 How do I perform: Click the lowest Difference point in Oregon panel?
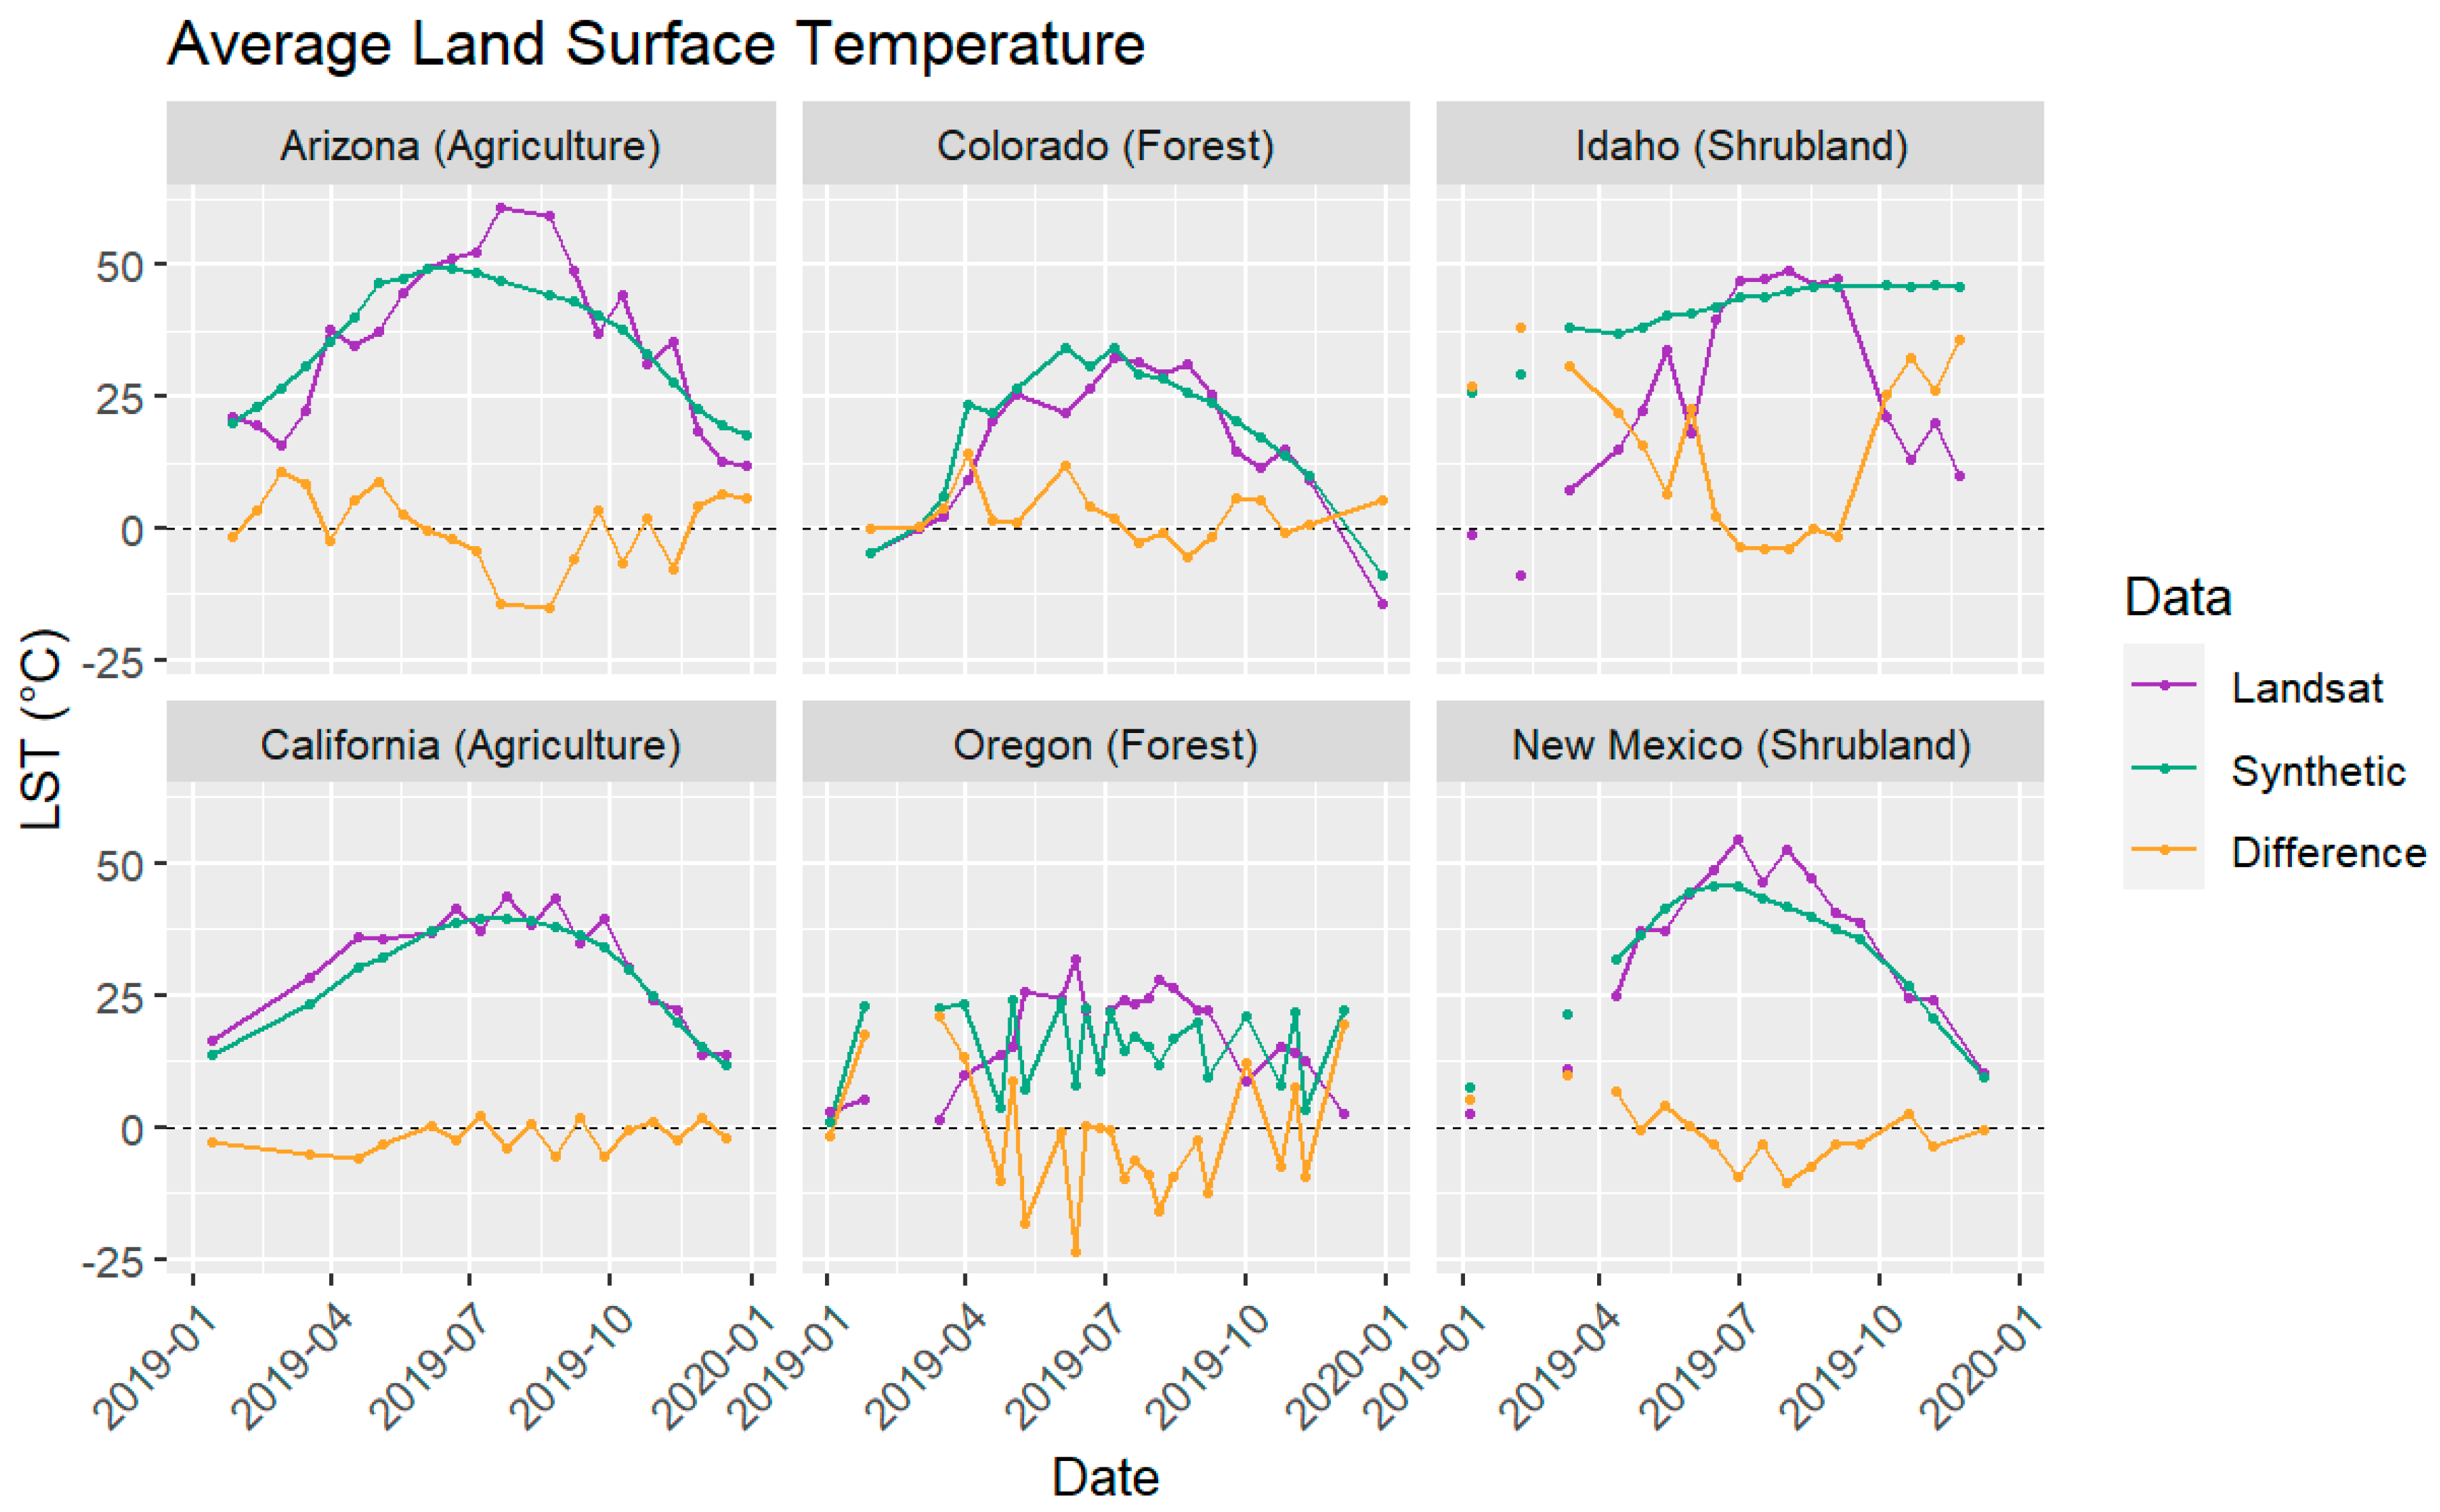point(1076,1252)
